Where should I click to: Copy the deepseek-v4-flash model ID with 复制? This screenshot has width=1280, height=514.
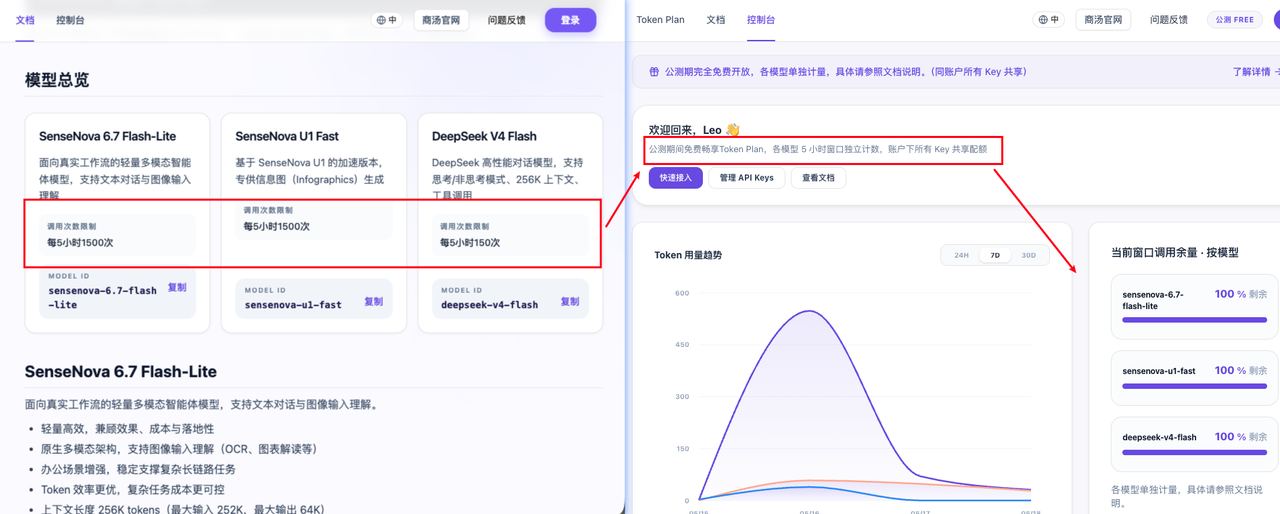(x=570, y=301)
